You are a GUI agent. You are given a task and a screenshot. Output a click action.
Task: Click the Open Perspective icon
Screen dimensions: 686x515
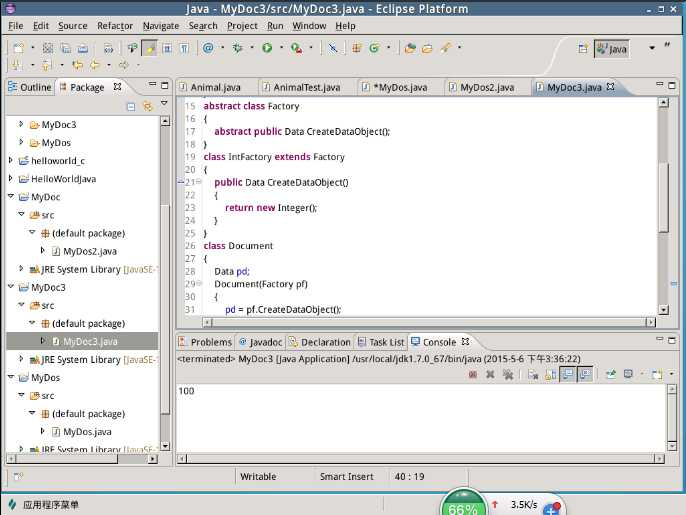click(583, 49)
